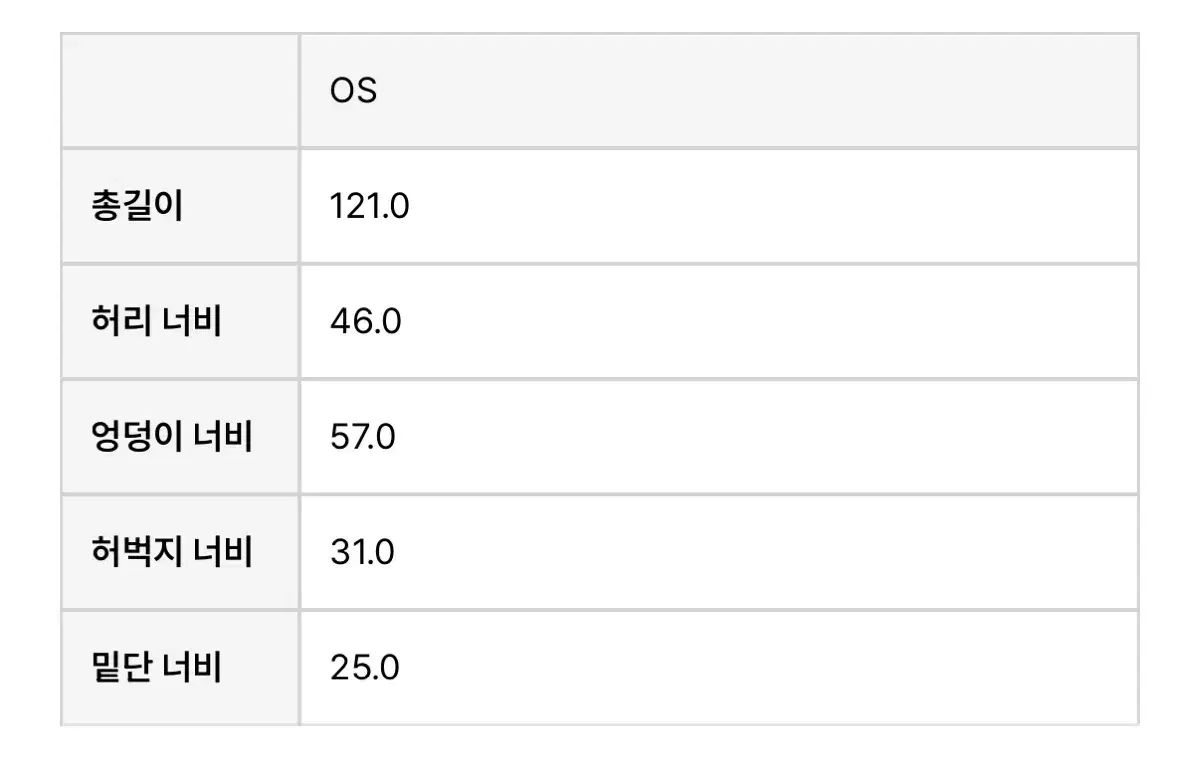Click blank area right of 25.0
The width and height of the screenshot is (1200, 774).
(x=768, y=667)
